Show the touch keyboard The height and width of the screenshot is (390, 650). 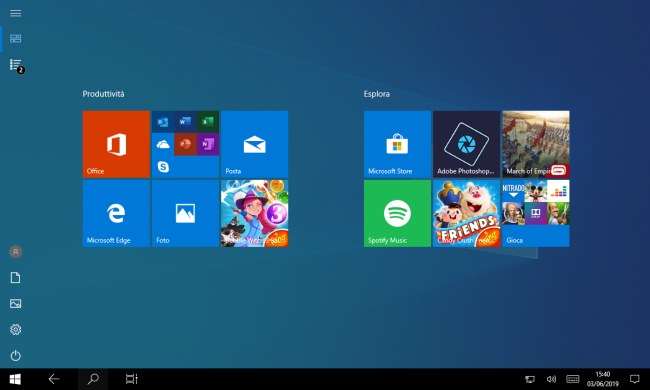coord(572,379)
